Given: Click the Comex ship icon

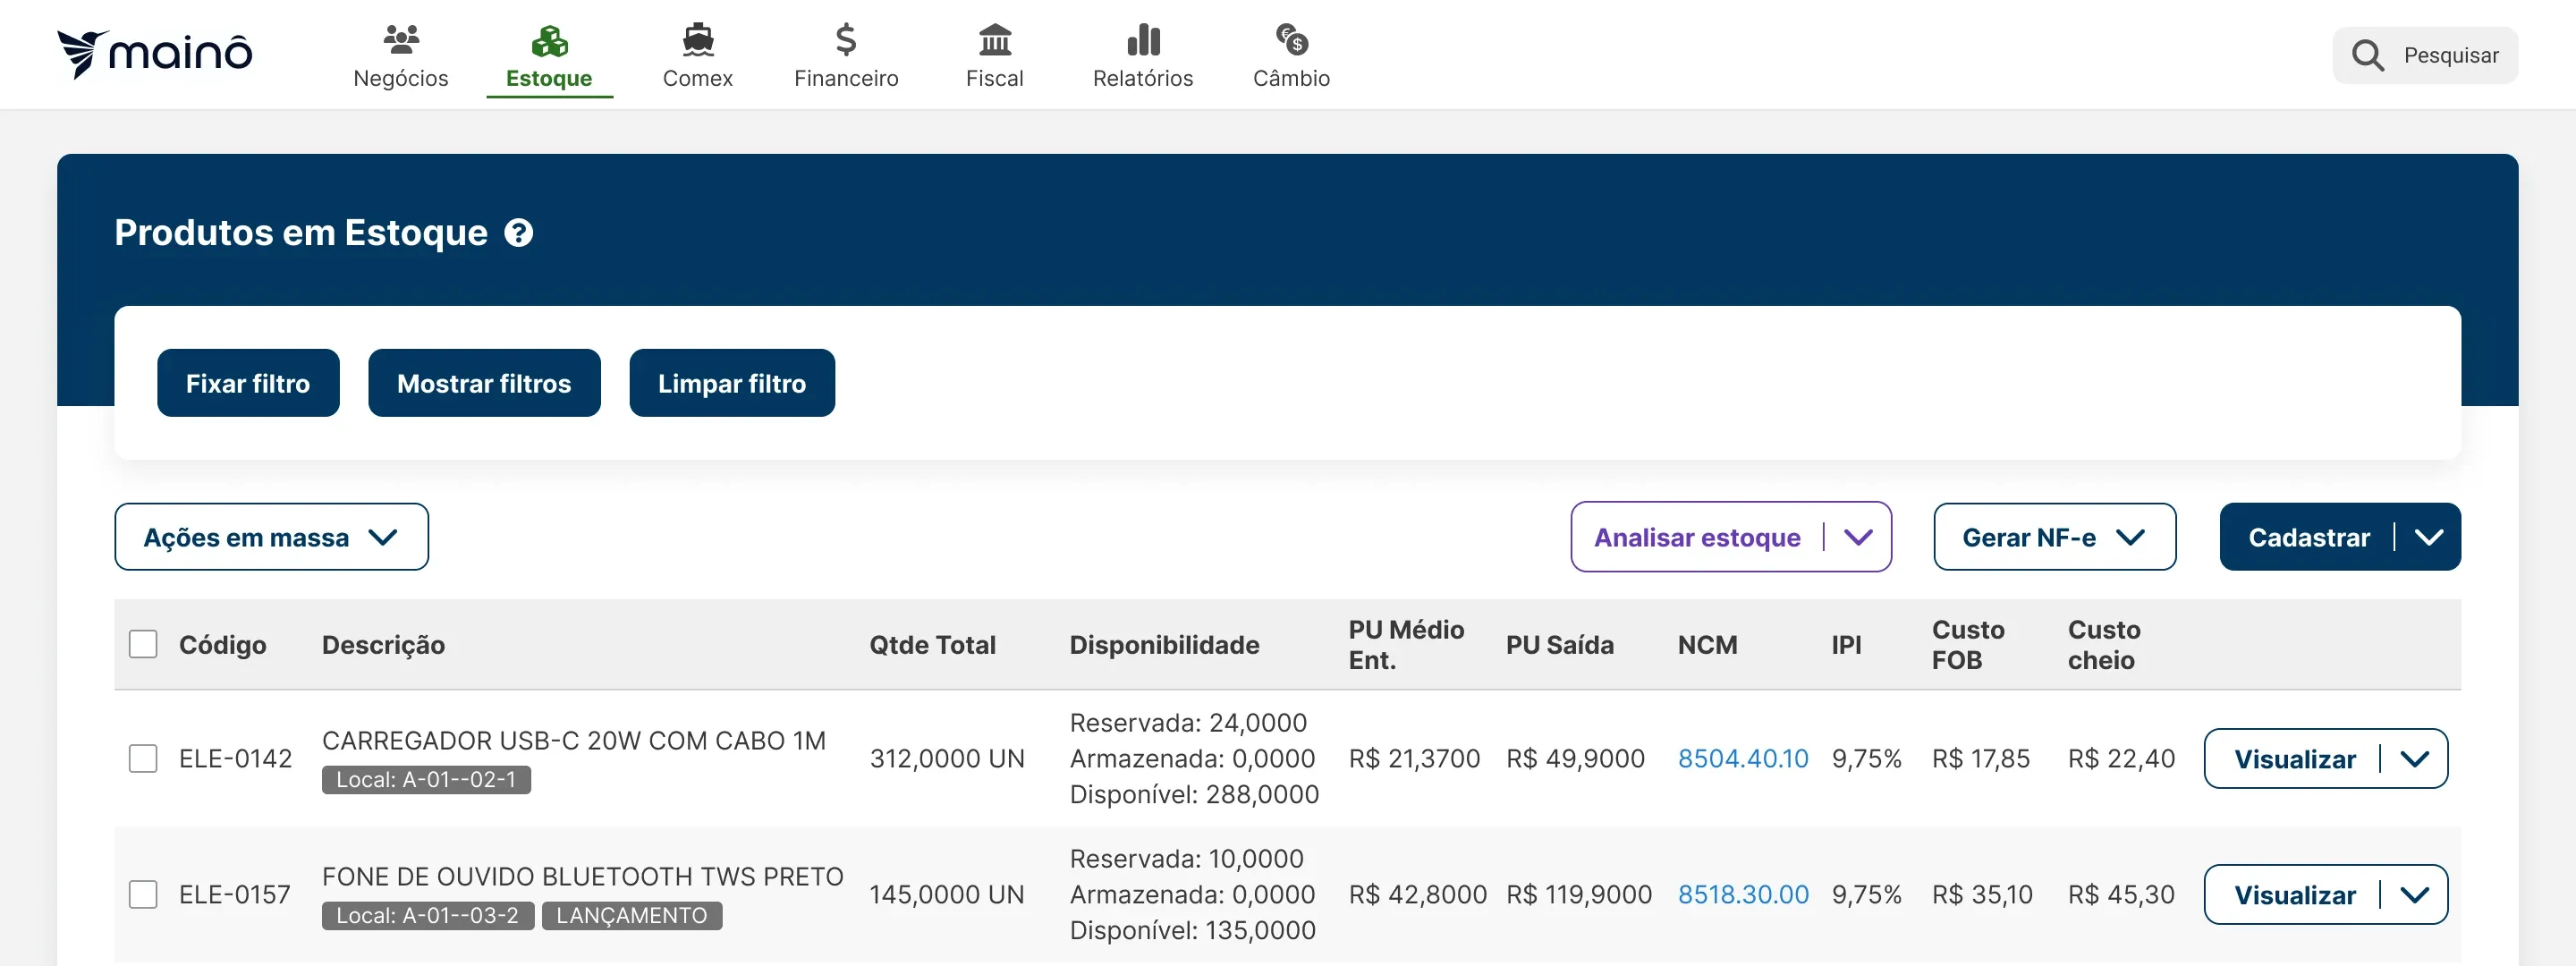Looking at the screenshot, I should coord(698,40).
